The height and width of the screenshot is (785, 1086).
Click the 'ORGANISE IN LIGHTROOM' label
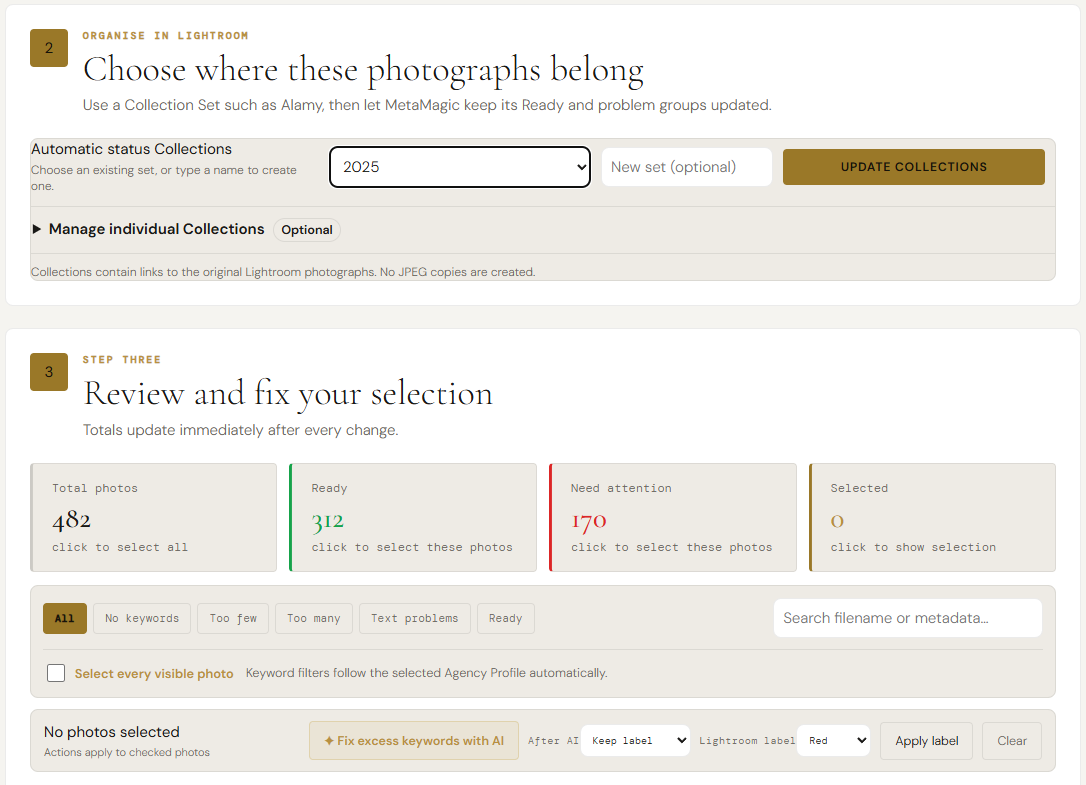(165, 36)
